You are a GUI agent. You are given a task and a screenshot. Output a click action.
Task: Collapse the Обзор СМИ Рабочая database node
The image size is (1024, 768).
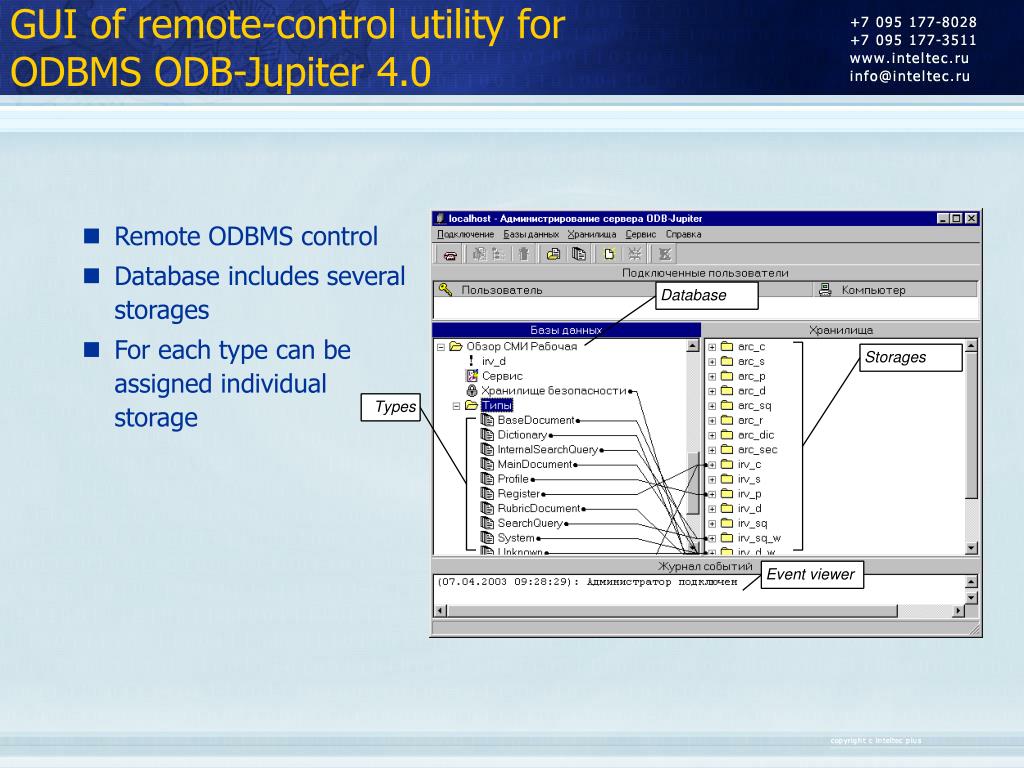click(x=441, y=347)
